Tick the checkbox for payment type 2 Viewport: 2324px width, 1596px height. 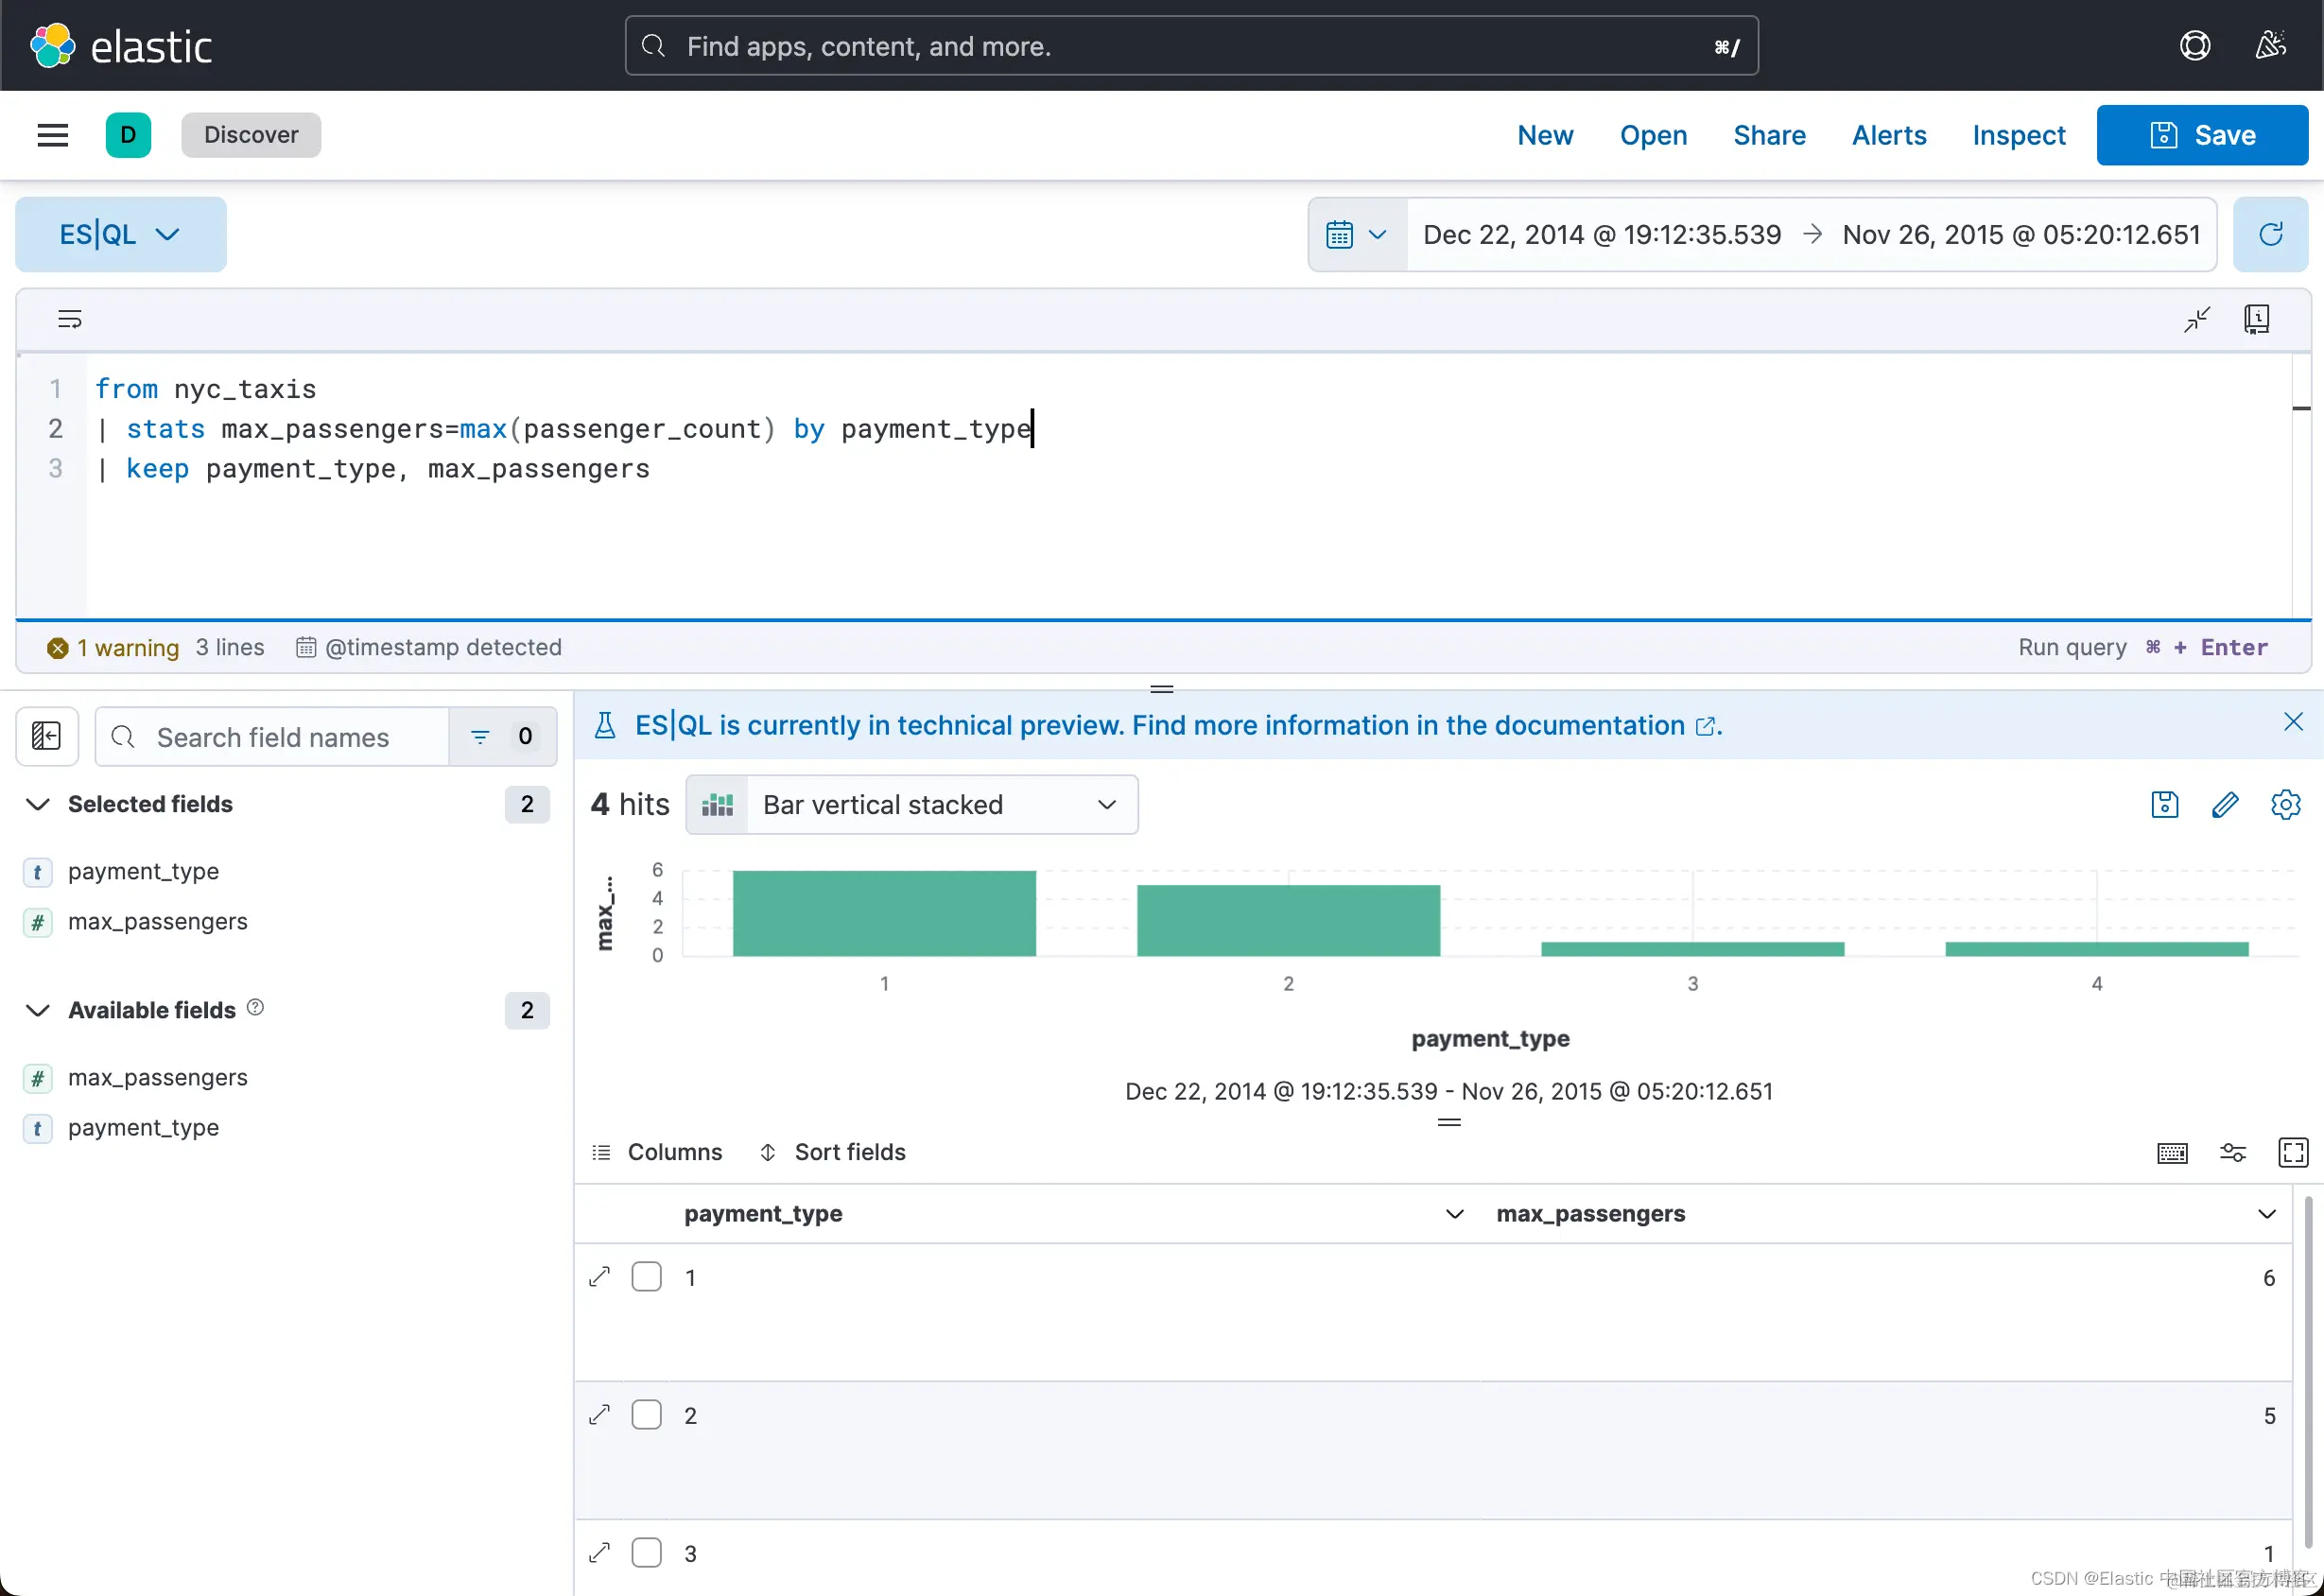pyautogui.click(x=647, y=1415)
